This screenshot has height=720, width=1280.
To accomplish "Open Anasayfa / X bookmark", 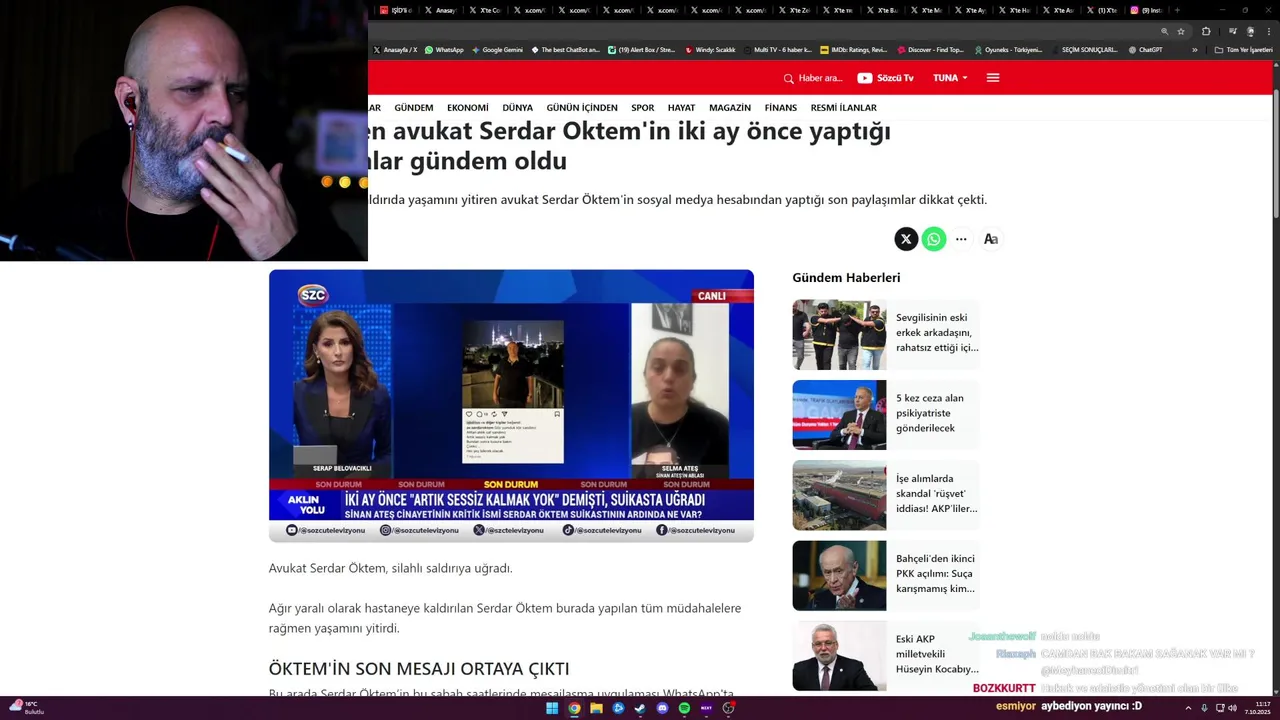I will click(395, 49).
